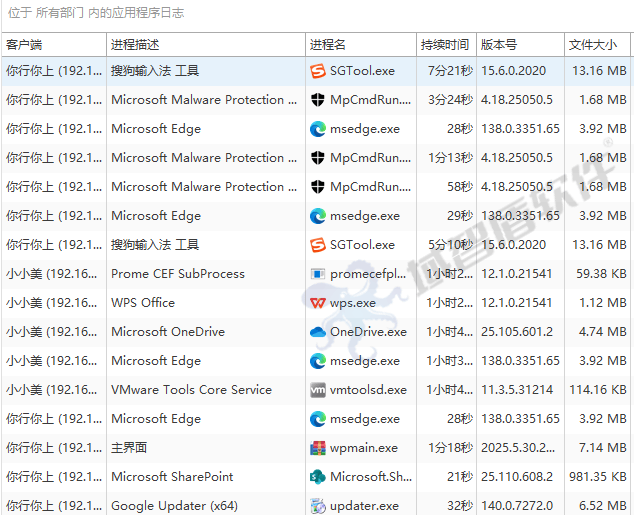Click the promecefpl process icon
Screen dimensions: 634x515
tap(318, 274)
